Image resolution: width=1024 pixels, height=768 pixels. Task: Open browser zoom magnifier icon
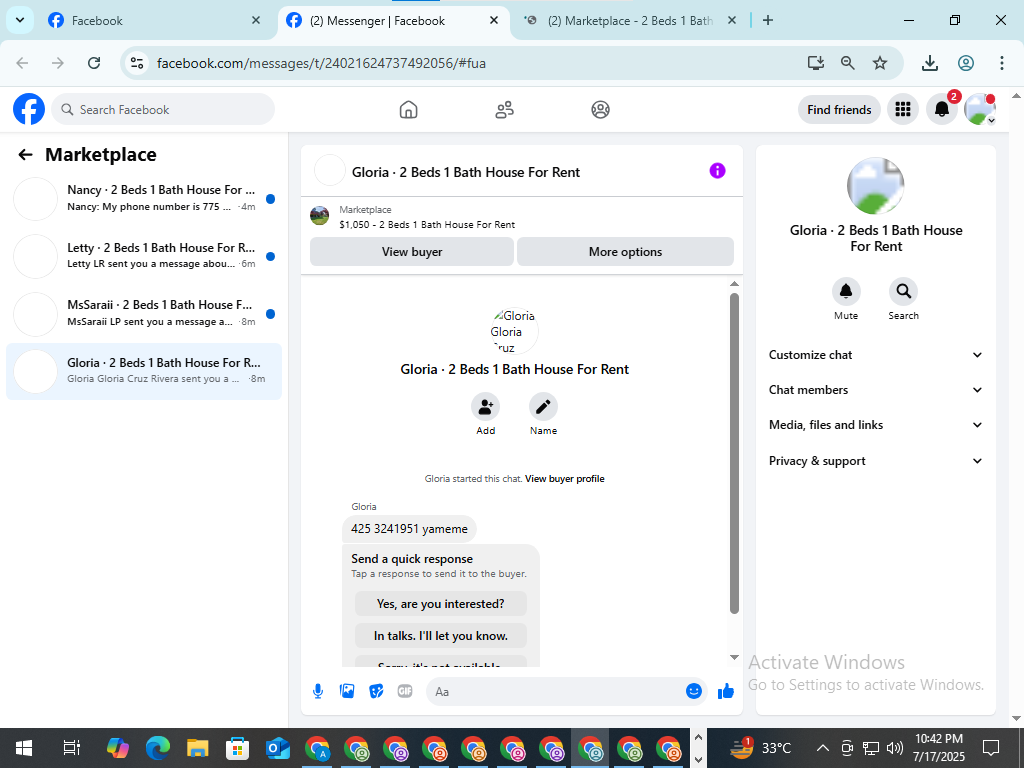coord(848,63)
